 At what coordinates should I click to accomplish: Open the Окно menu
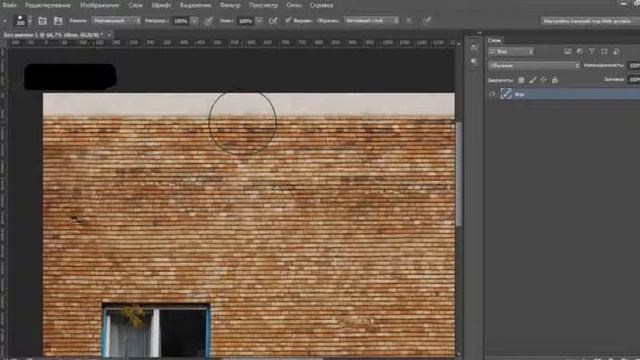294,5
